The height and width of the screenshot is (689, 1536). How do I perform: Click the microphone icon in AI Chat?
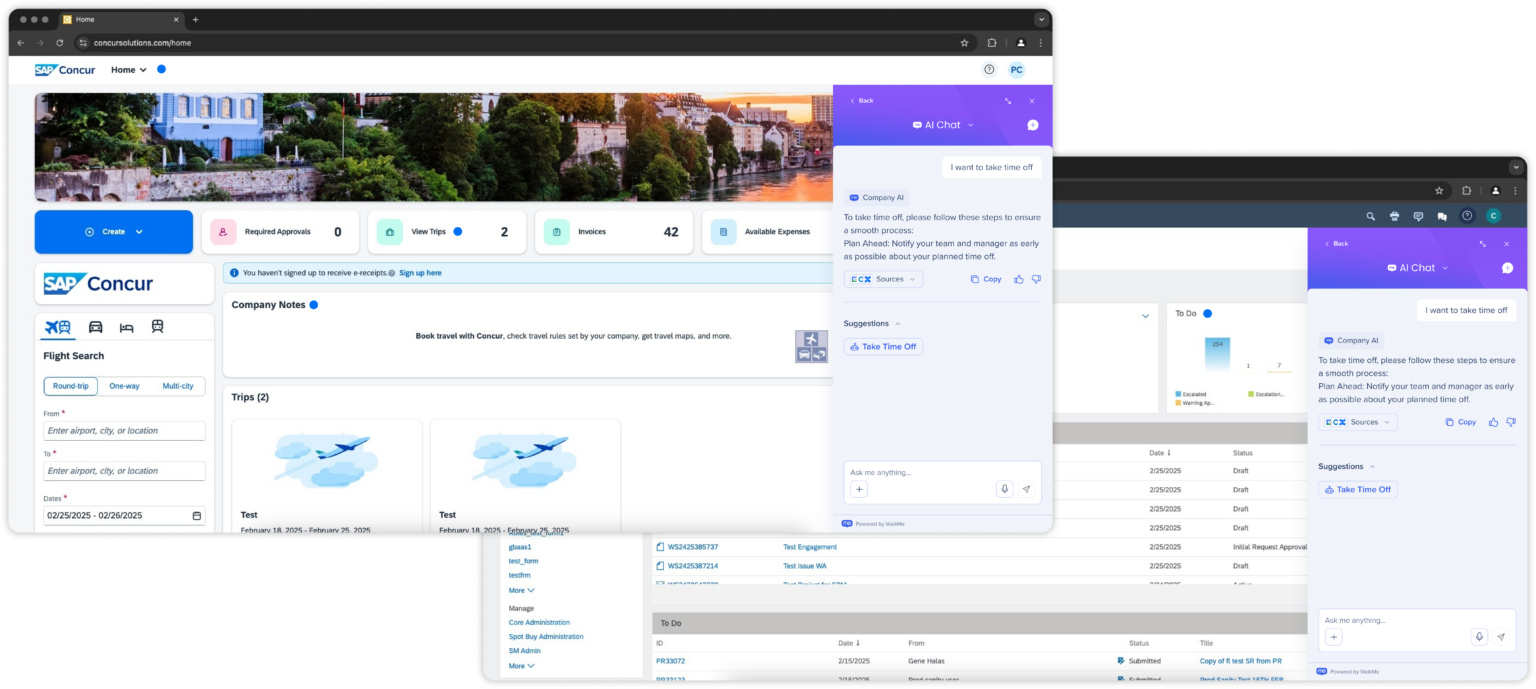(1004, 489)
